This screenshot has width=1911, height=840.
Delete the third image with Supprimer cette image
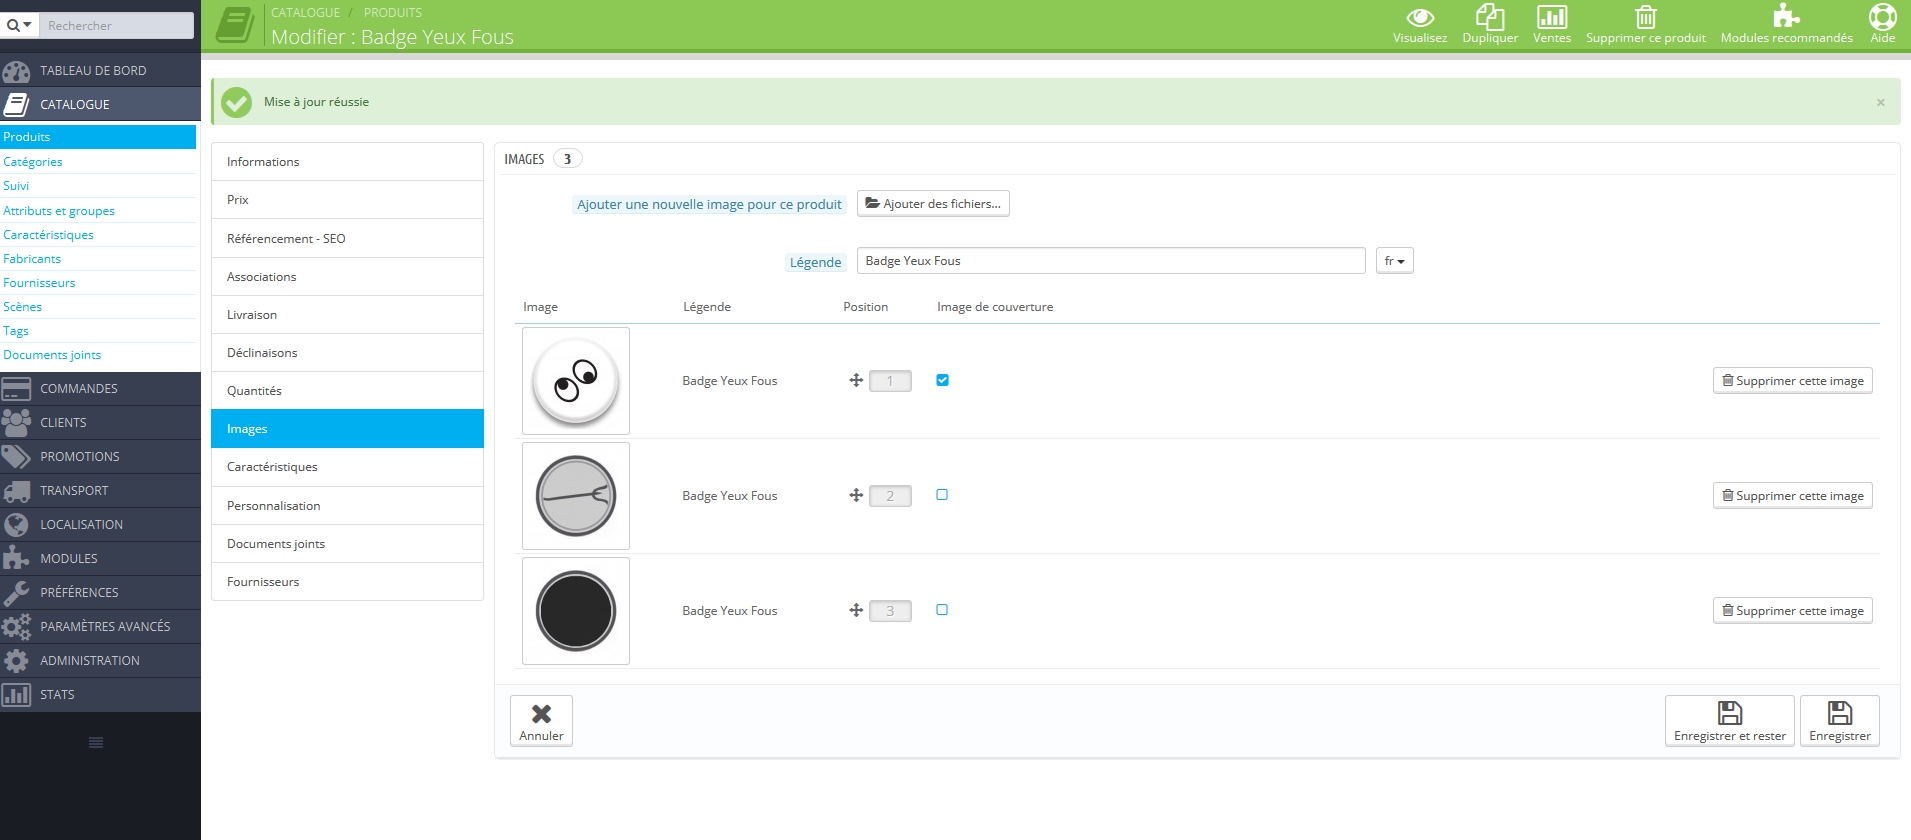(1793, 611)
